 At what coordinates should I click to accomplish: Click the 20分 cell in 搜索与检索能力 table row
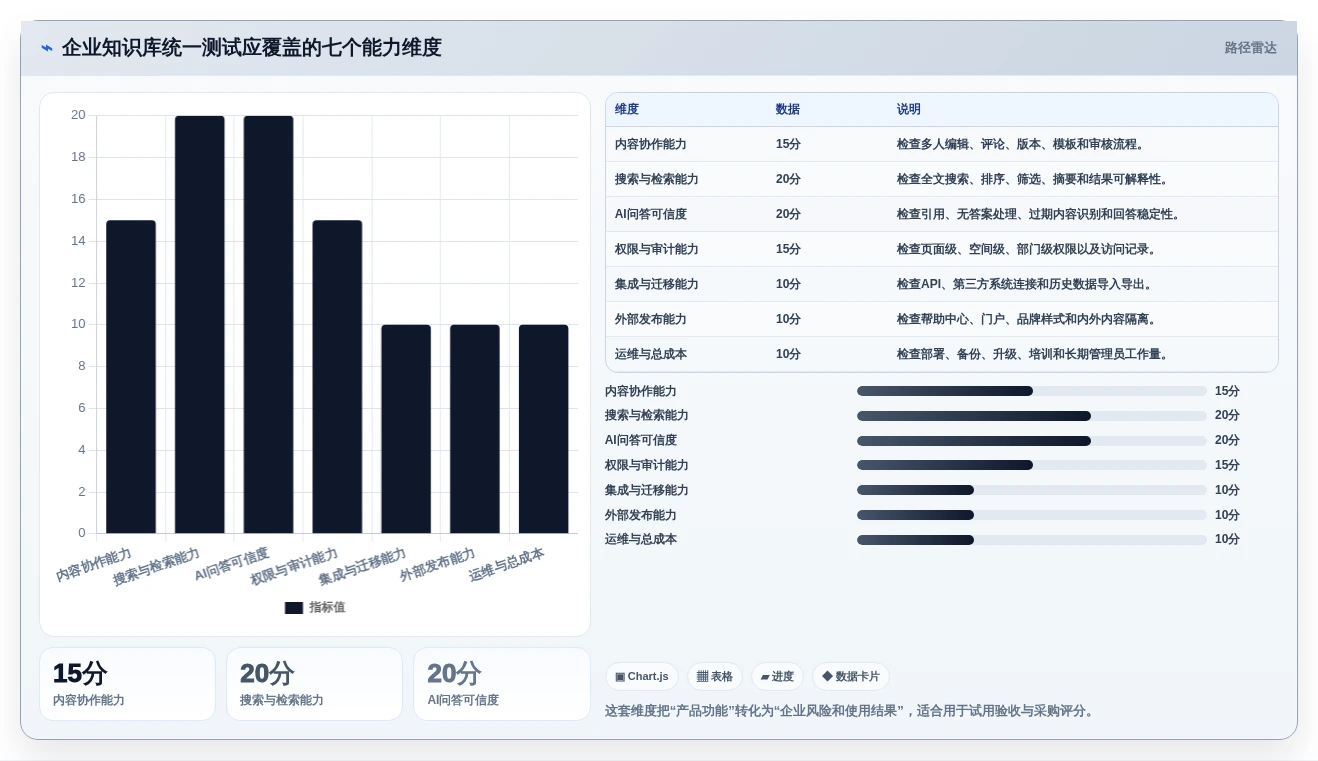point(788,179)
